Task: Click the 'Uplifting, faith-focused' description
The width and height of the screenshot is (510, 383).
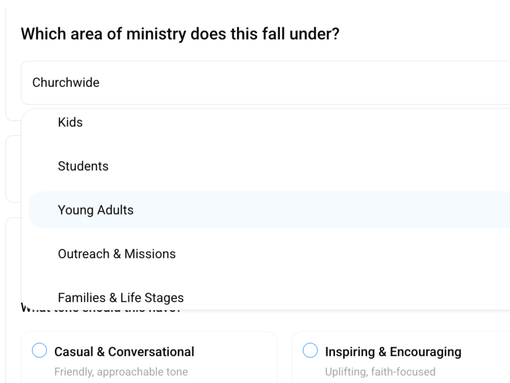Action: tap(380, 372)
